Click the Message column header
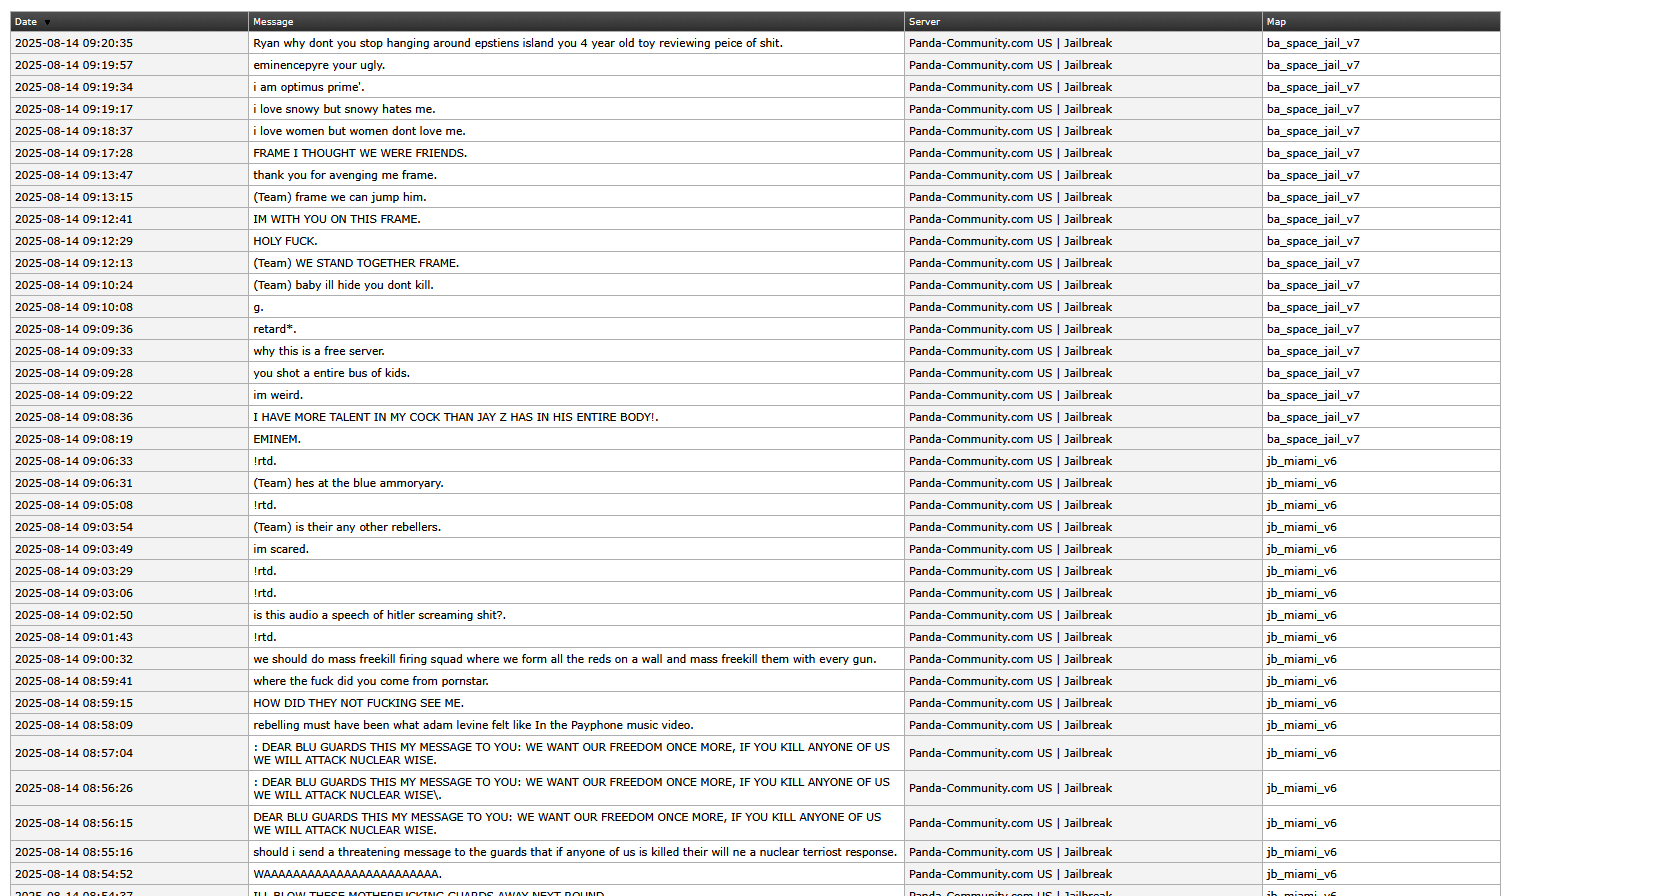 pyautogui.click(x=273, y=22)
